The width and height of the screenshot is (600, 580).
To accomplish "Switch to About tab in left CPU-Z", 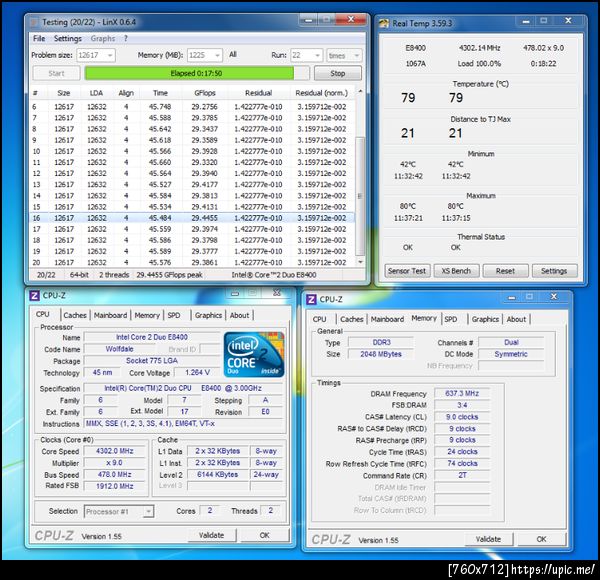I will click(240, 315).
